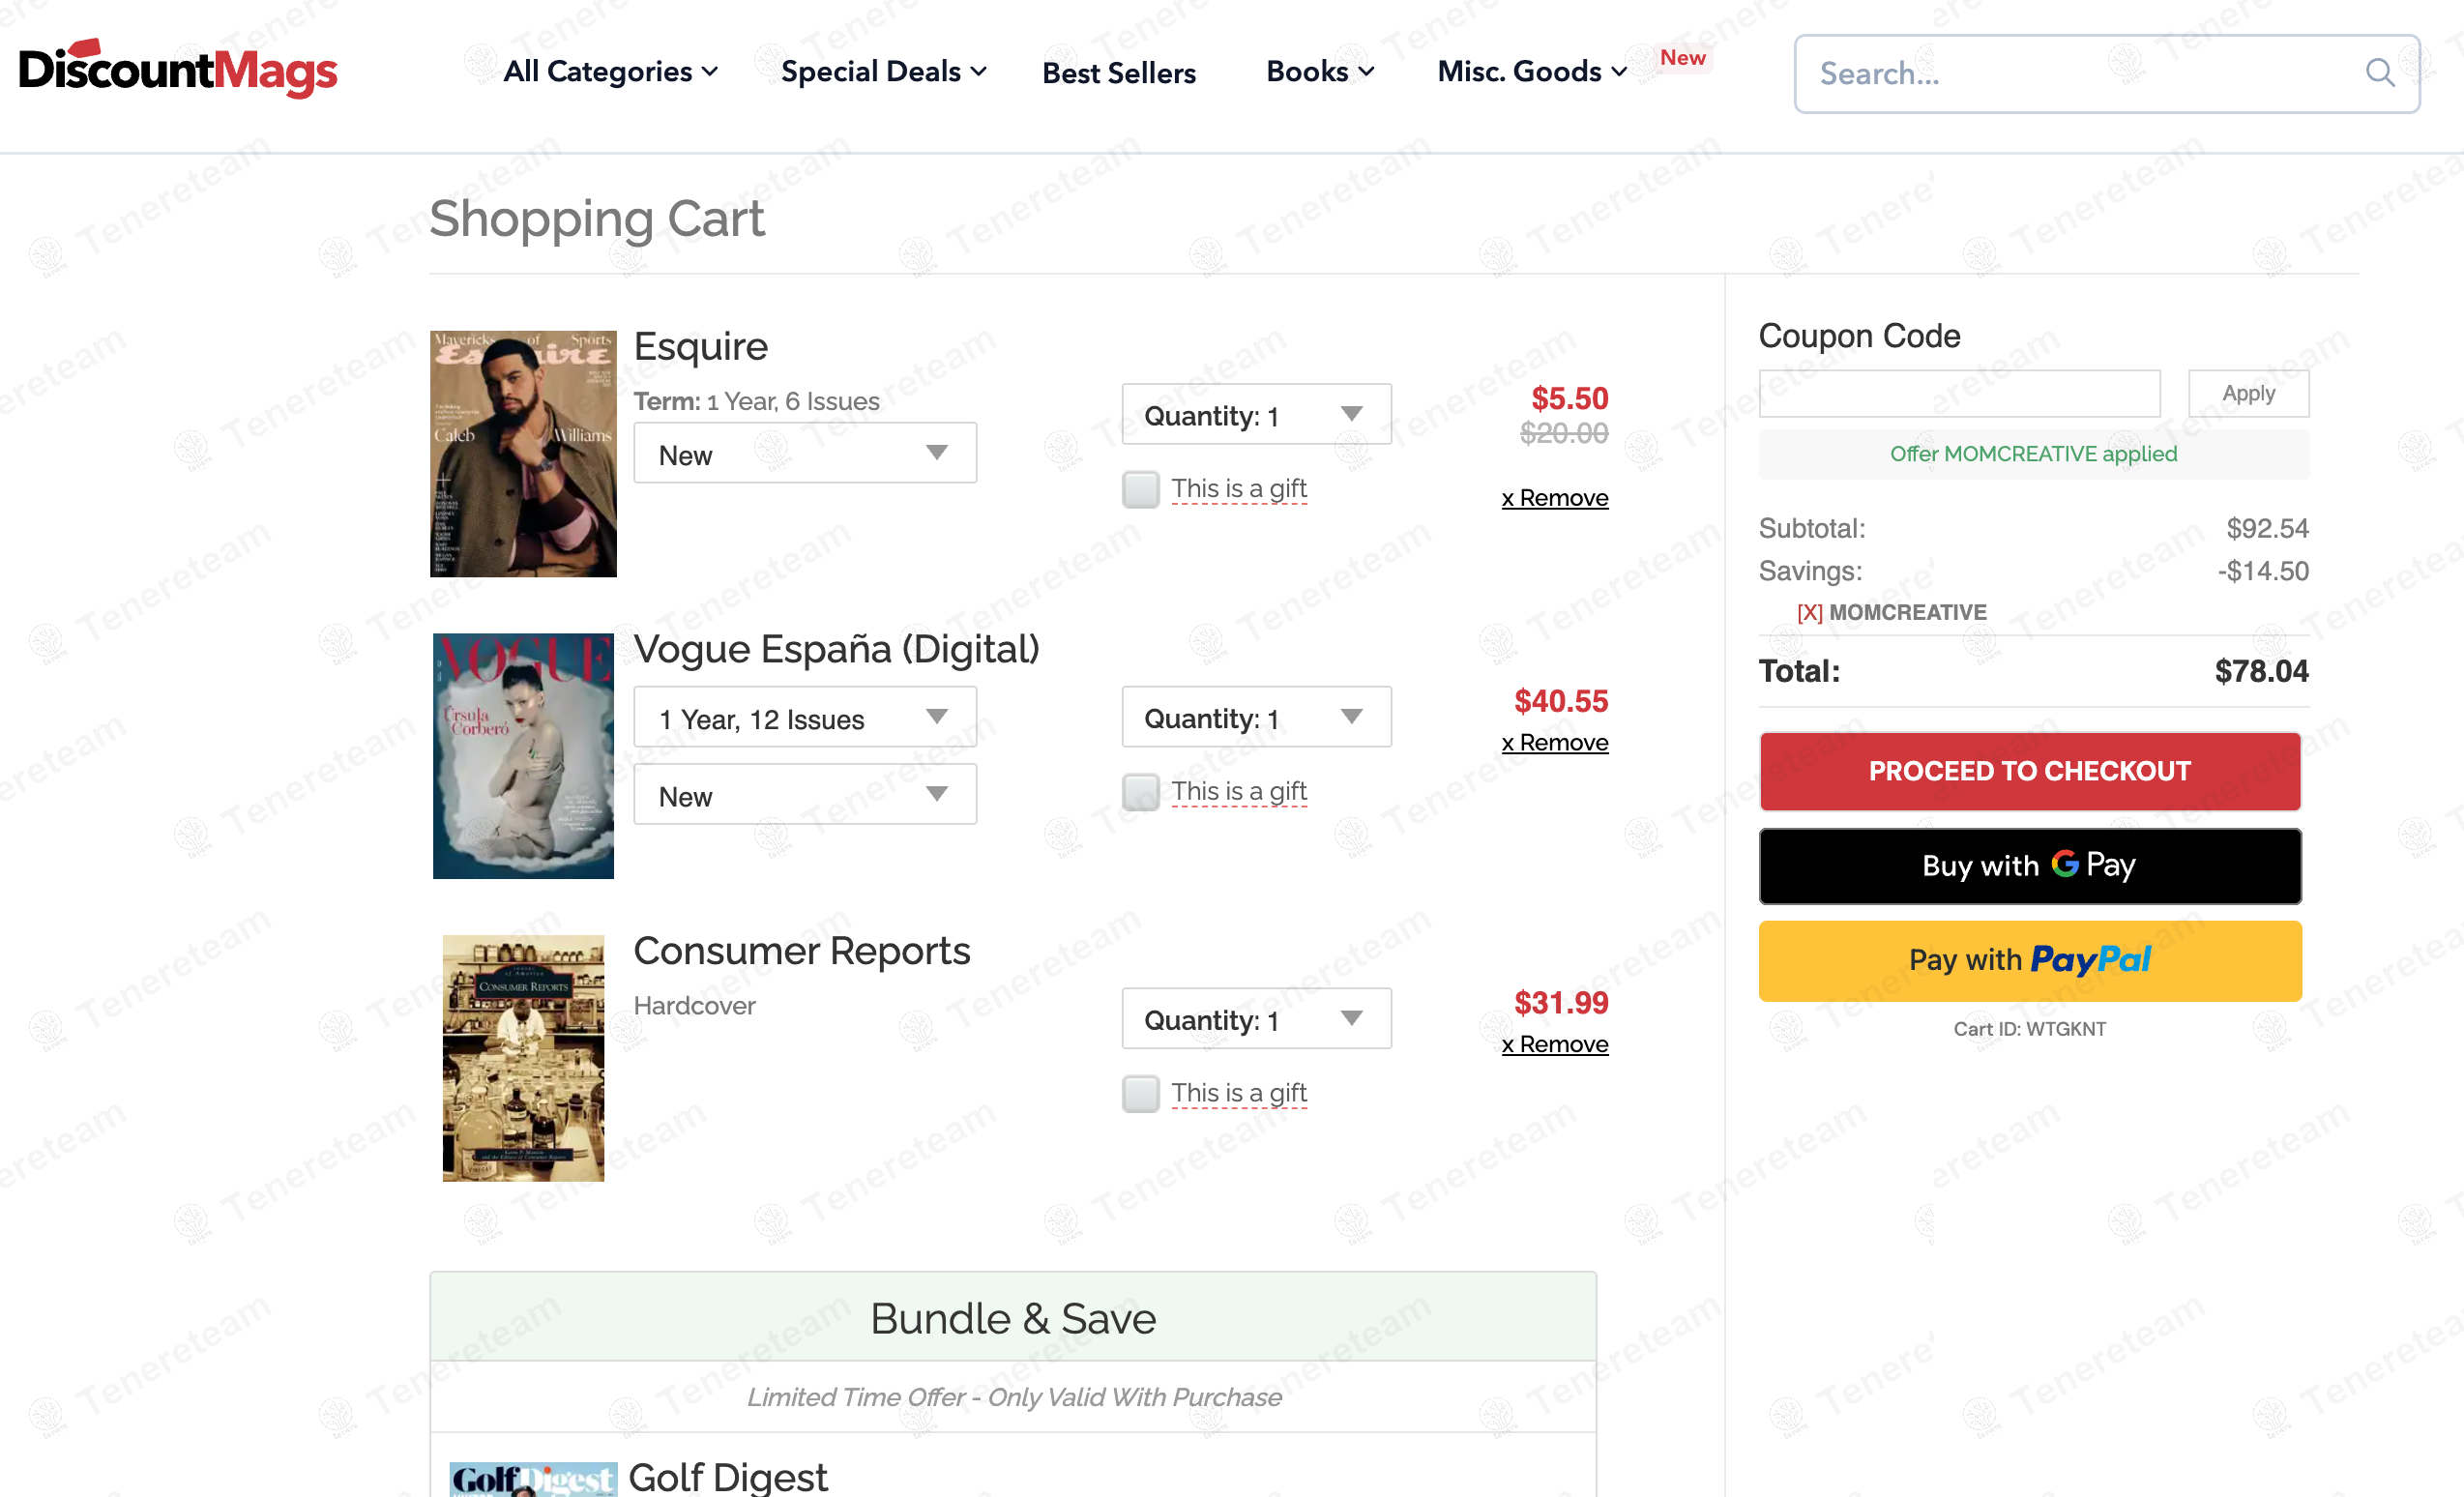Screen dimensions: 2464x1497
Task: Mark Esquire as a gift
Action: pos(1140,489)
